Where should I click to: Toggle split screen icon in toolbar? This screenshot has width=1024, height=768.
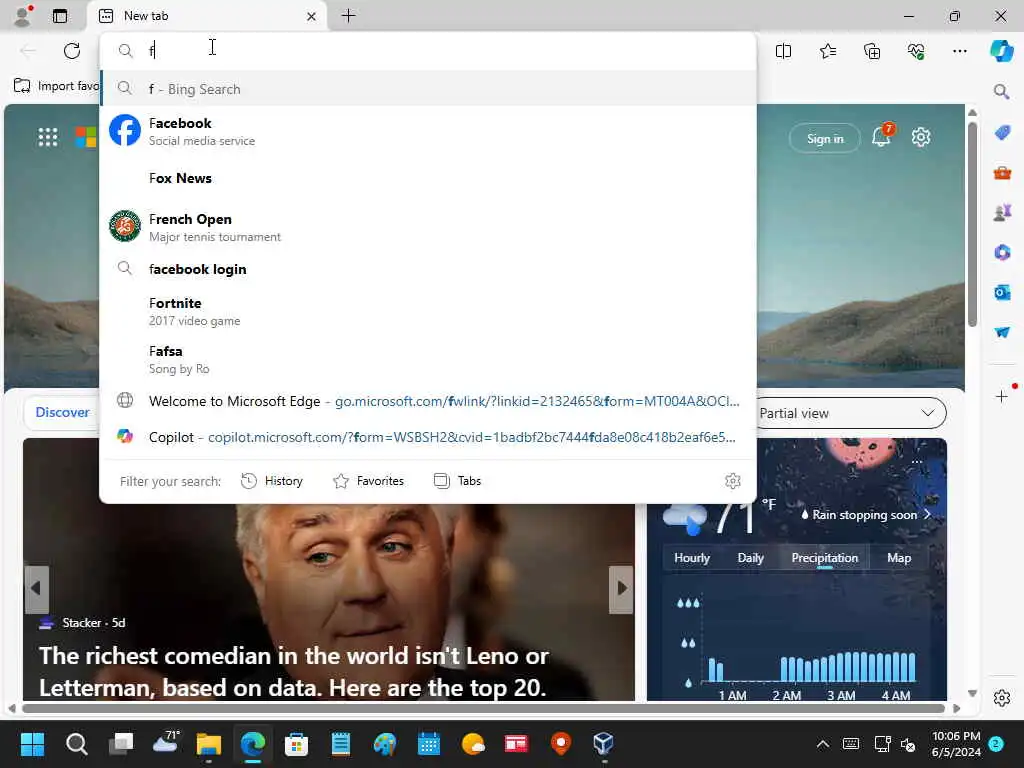[x=784, y=51]
